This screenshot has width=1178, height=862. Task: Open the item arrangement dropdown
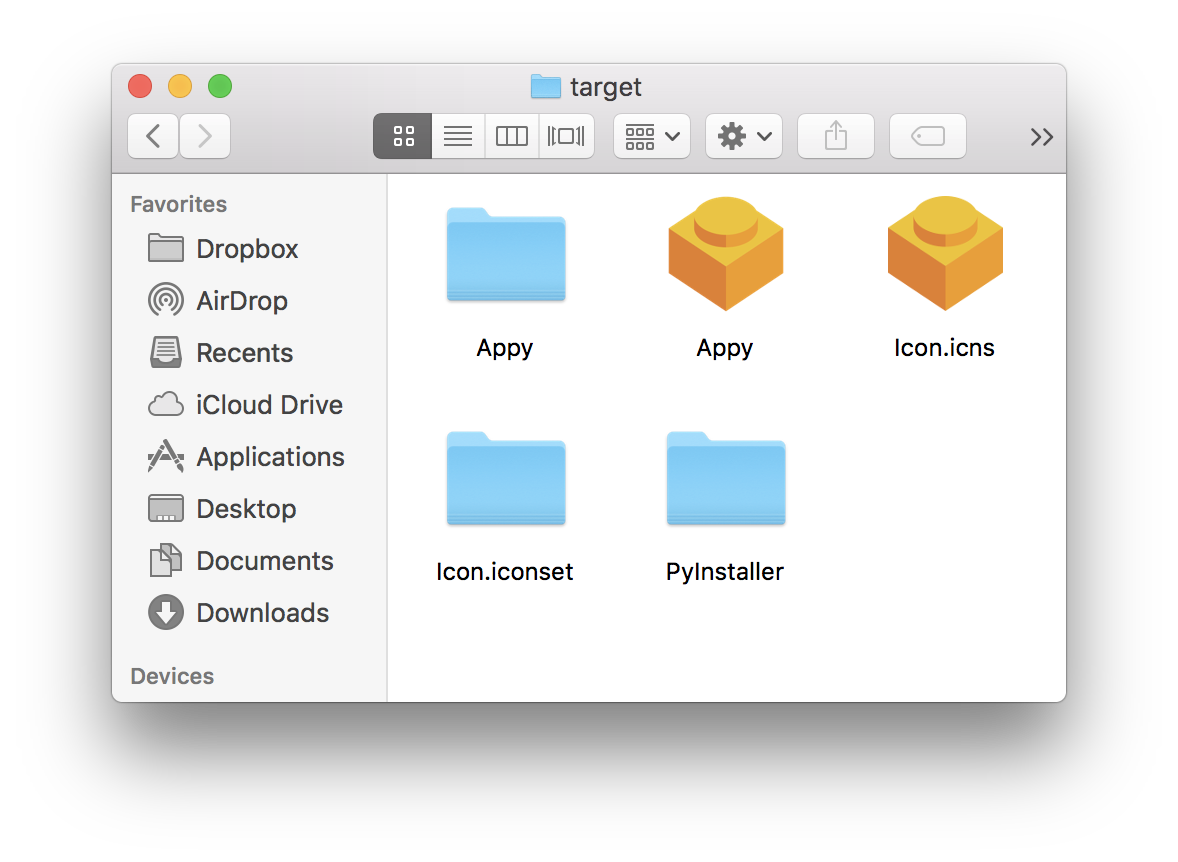[x=652, y=136]
